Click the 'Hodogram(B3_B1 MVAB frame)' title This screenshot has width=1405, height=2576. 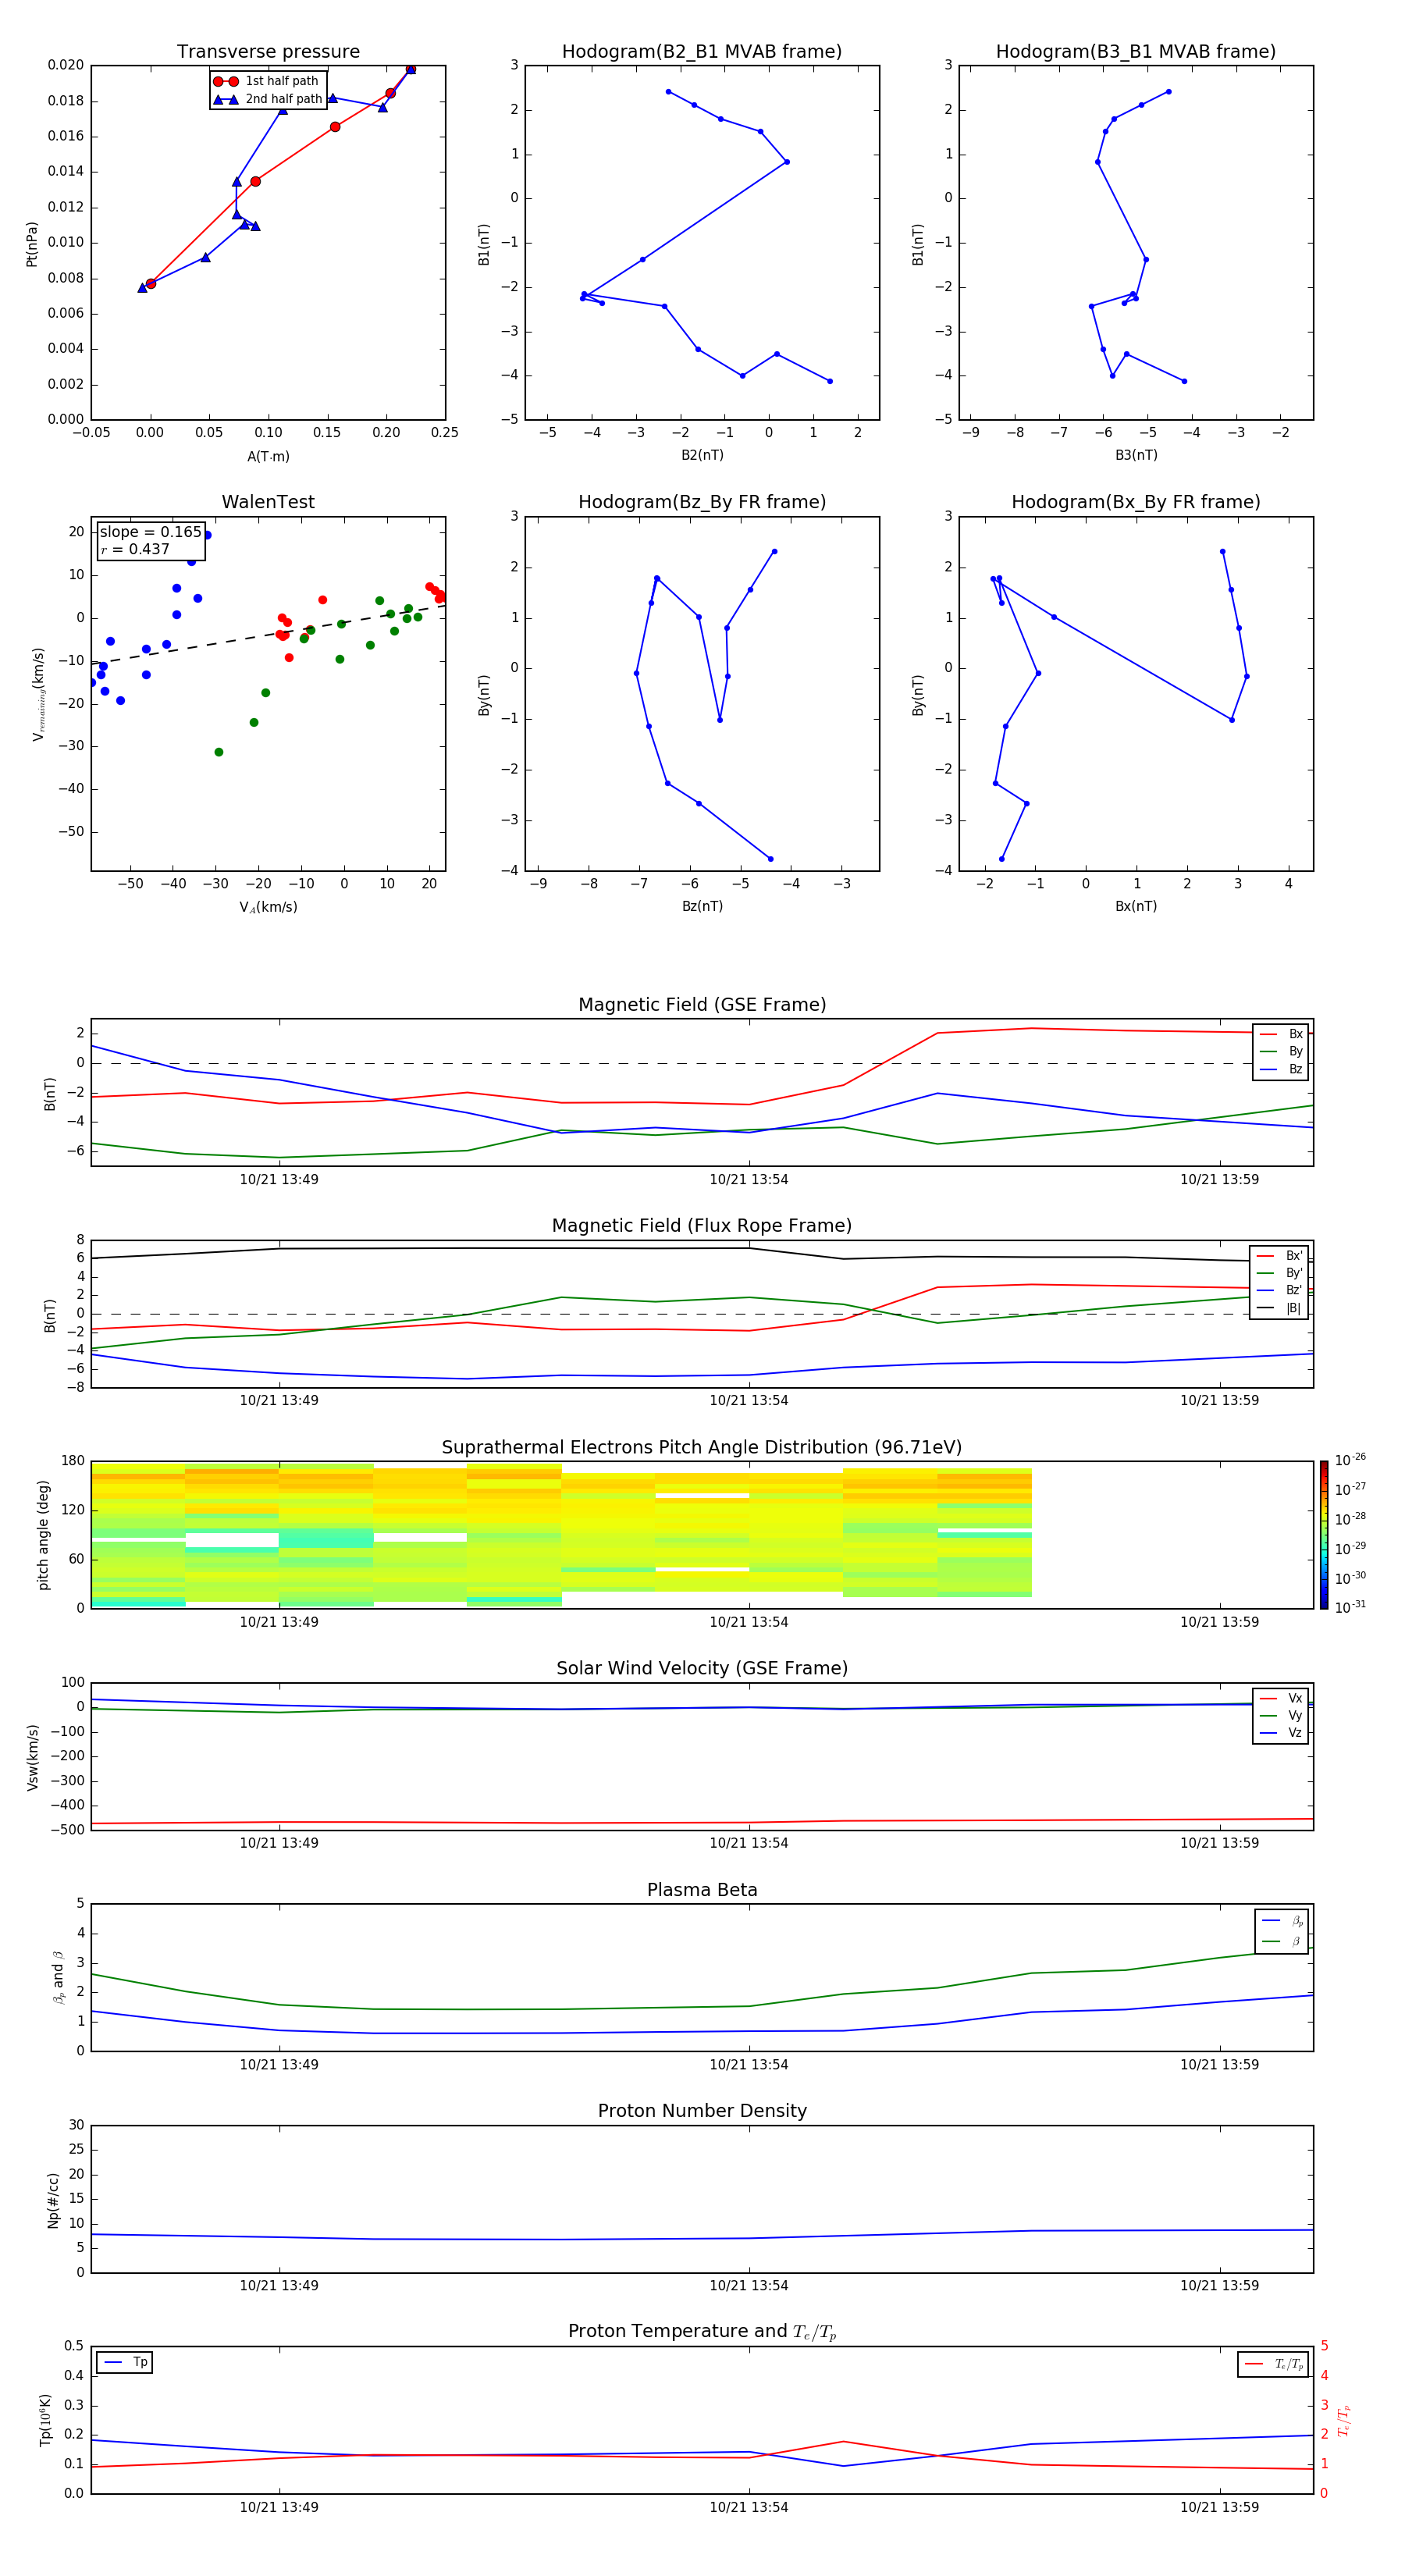point(1136,52)
